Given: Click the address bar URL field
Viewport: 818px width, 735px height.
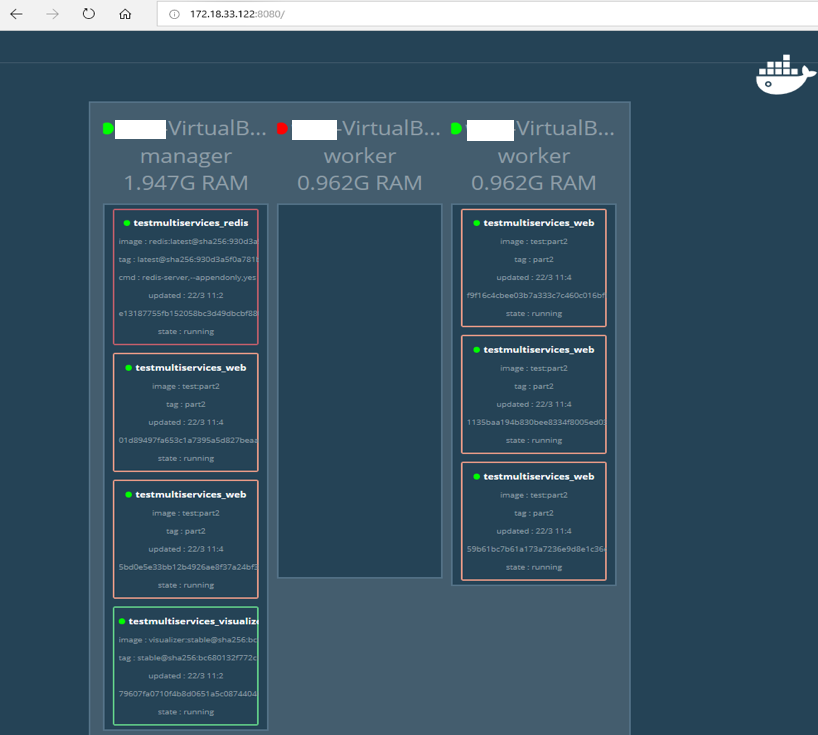Looking at the screenshot, I should tap(400, 15).
